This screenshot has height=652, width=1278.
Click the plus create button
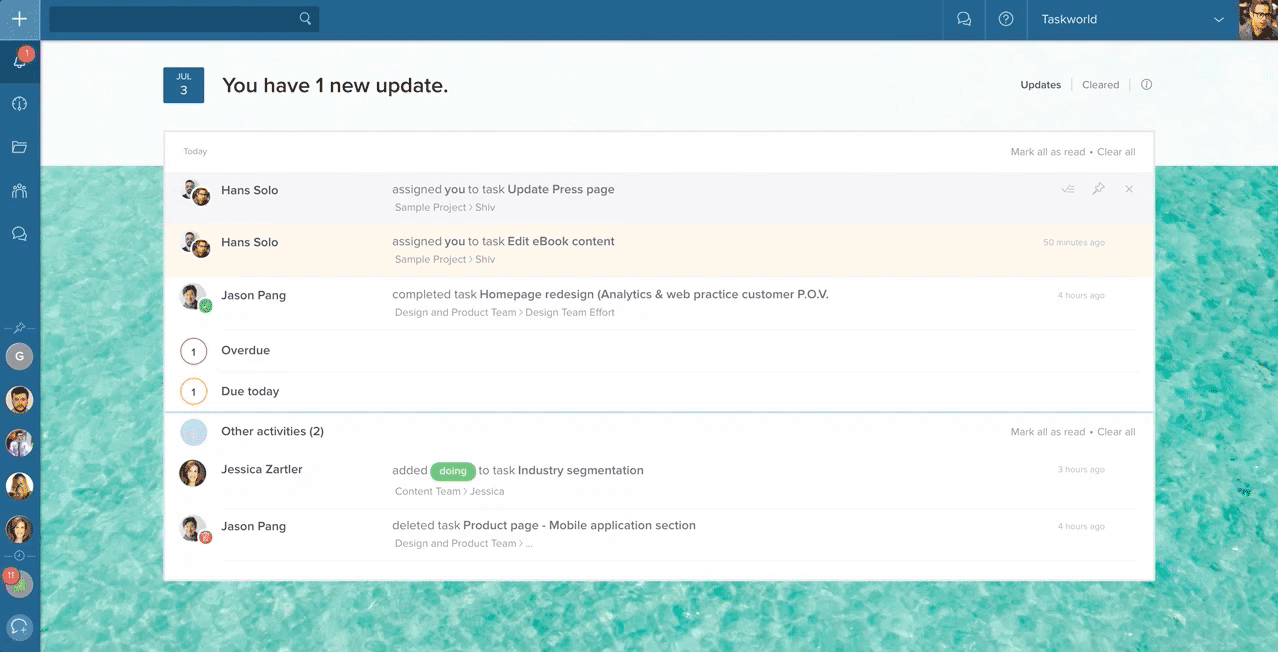tap(19, 19)
